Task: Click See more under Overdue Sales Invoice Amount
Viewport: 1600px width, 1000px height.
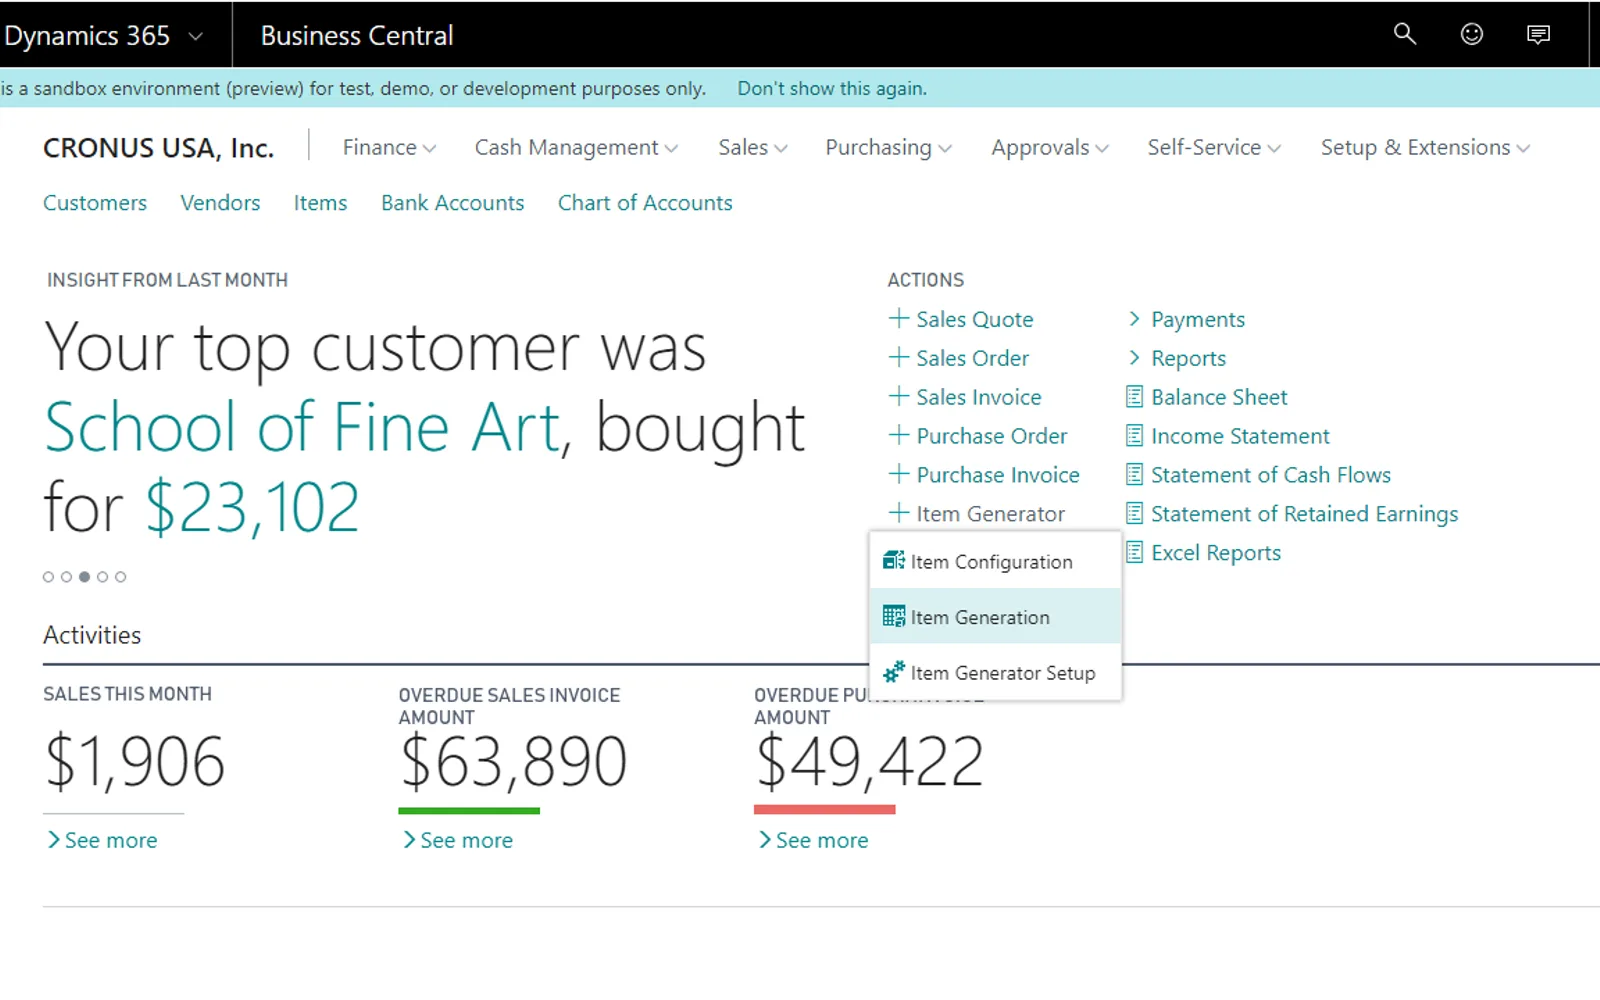Action: coord(458,840)
